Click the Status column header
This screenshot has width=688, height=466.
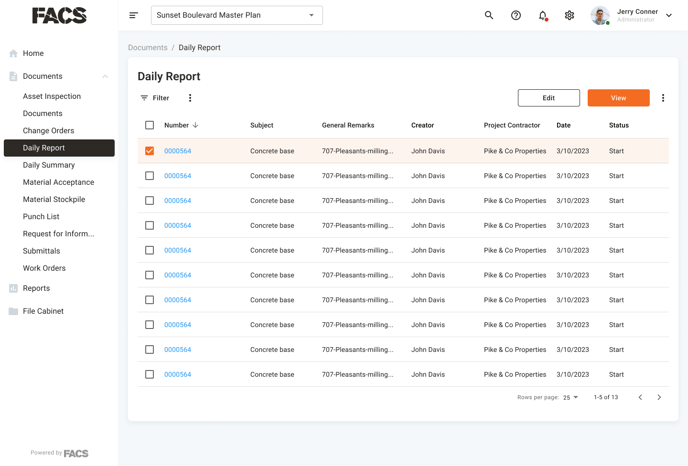[x=619, y=125]
